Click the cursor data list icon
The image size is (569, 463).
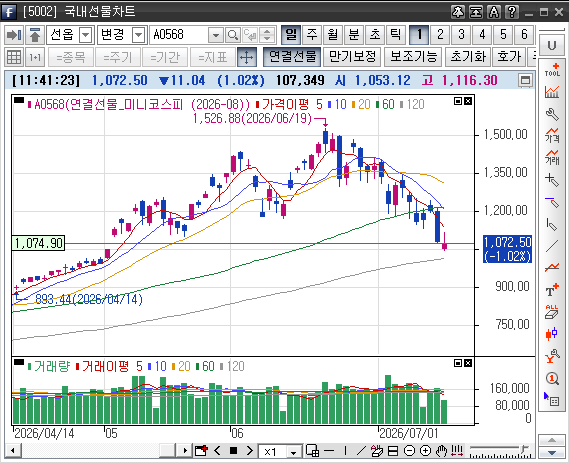[552, 400]
